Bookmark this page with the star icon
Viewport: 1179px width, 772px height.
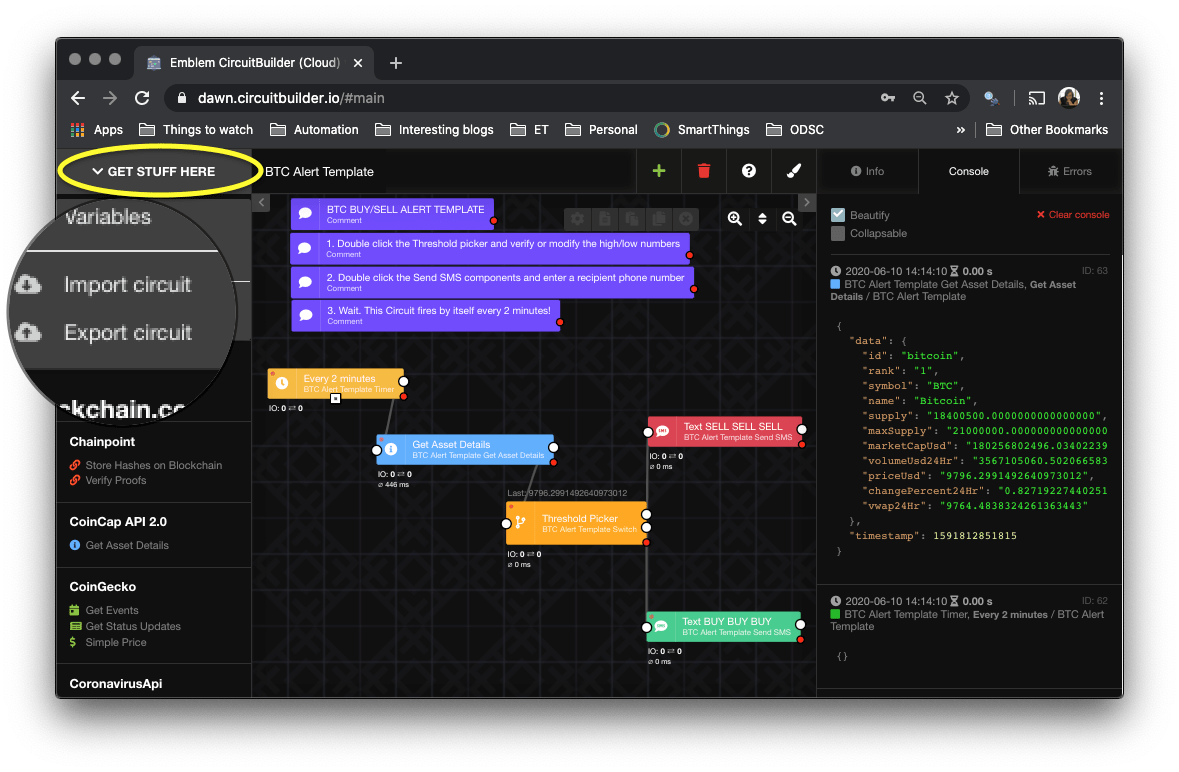click(952, 98)
